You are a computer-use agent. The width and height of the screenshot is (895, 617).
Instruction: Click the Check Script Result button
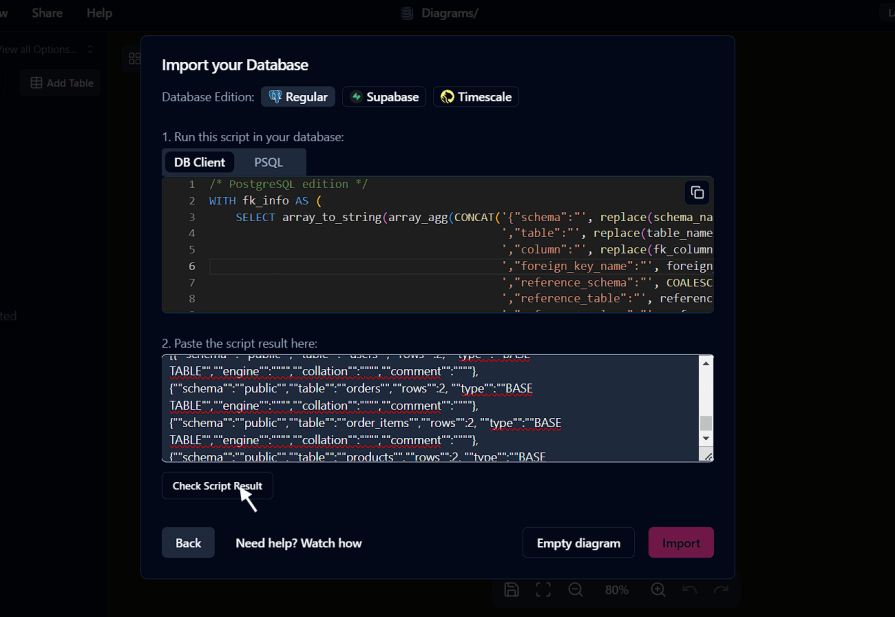point(217,485)
